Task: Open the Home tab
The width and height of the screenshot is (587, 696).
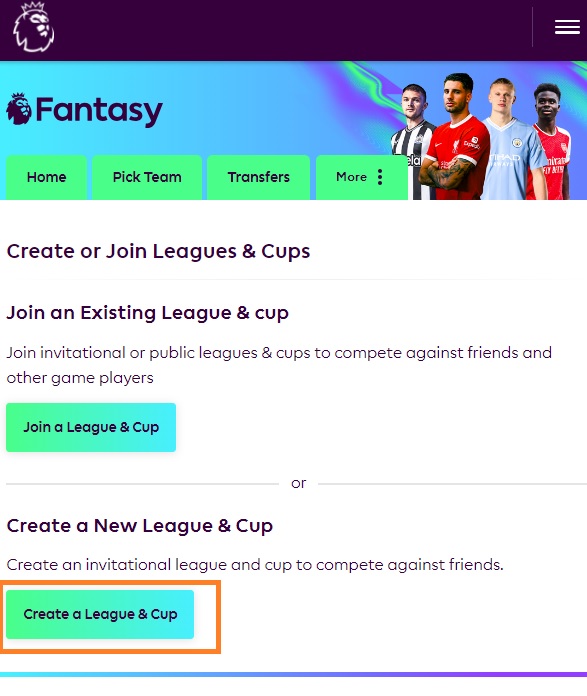Action: pyautogui.click(x=46, y=177)
